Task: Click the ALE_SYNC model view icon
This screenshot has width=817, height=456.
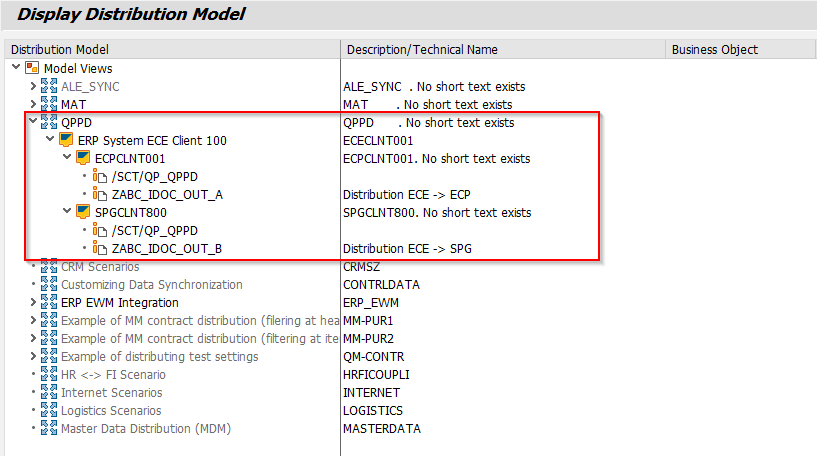Action: 49,86
